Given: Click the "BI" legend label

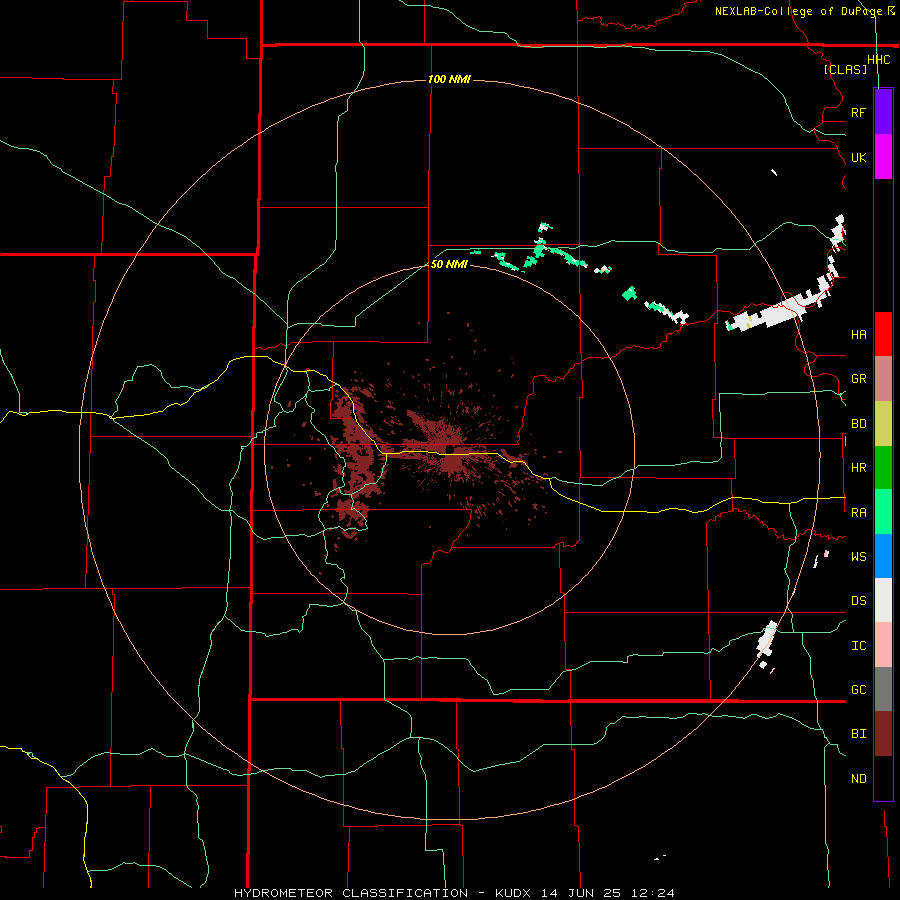Looking at the screenshot, I should tap(858, 734).
